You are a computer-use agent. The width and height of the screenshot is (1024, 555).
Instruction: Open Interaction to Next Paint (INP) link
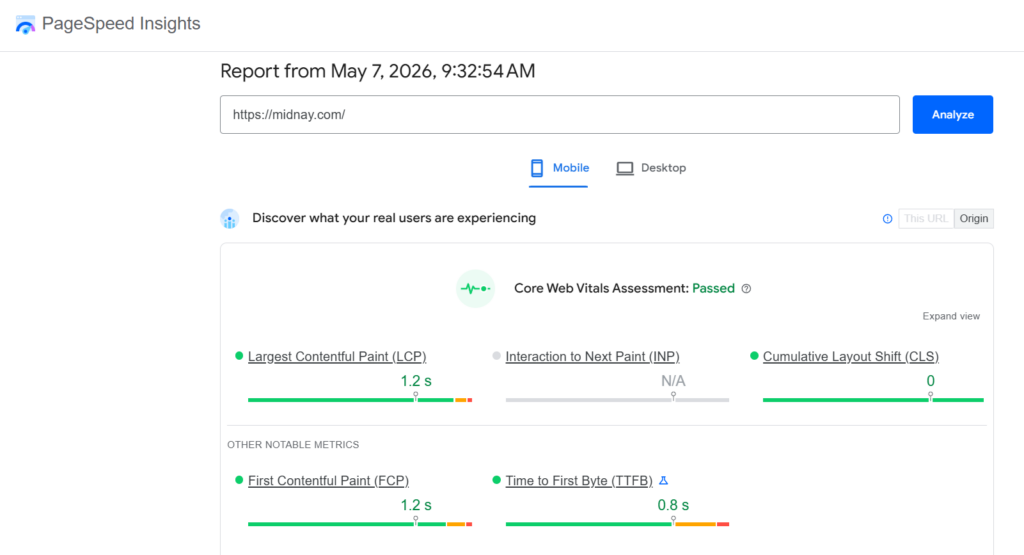coord(592,357)
